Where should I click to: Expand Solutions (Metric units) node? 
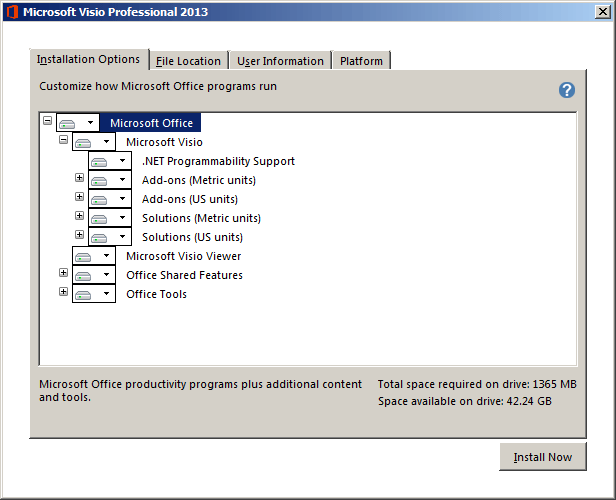[x=79, y=215]
